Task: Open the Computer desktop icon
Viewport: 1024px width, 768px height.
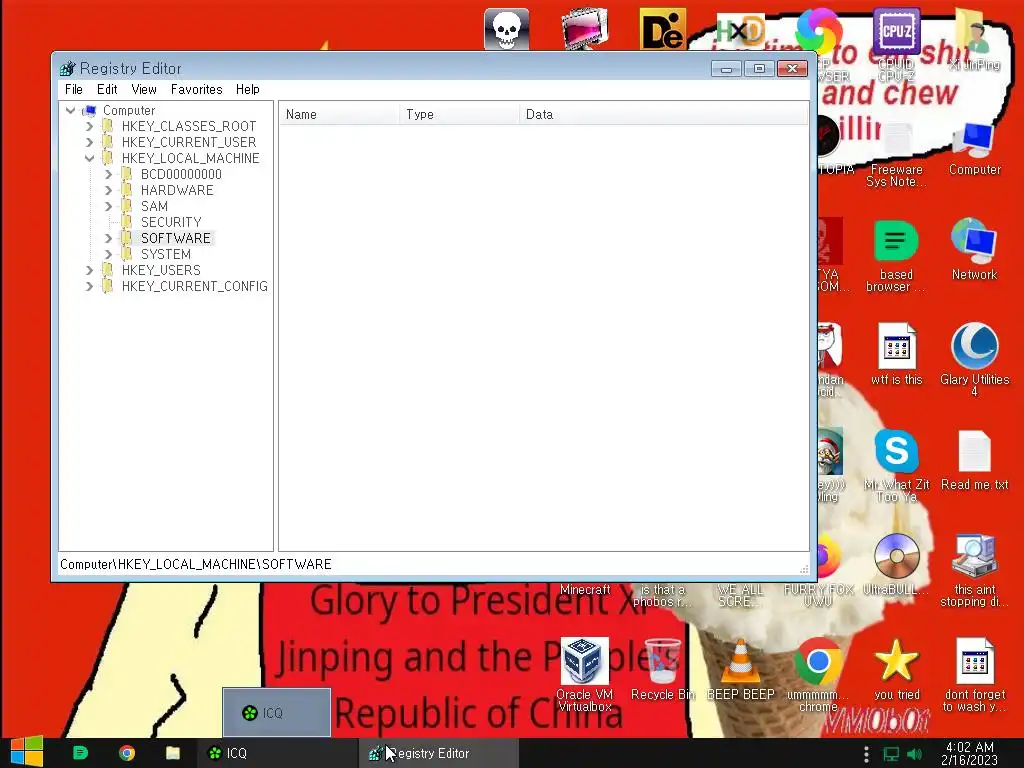Action: (974, 149)
